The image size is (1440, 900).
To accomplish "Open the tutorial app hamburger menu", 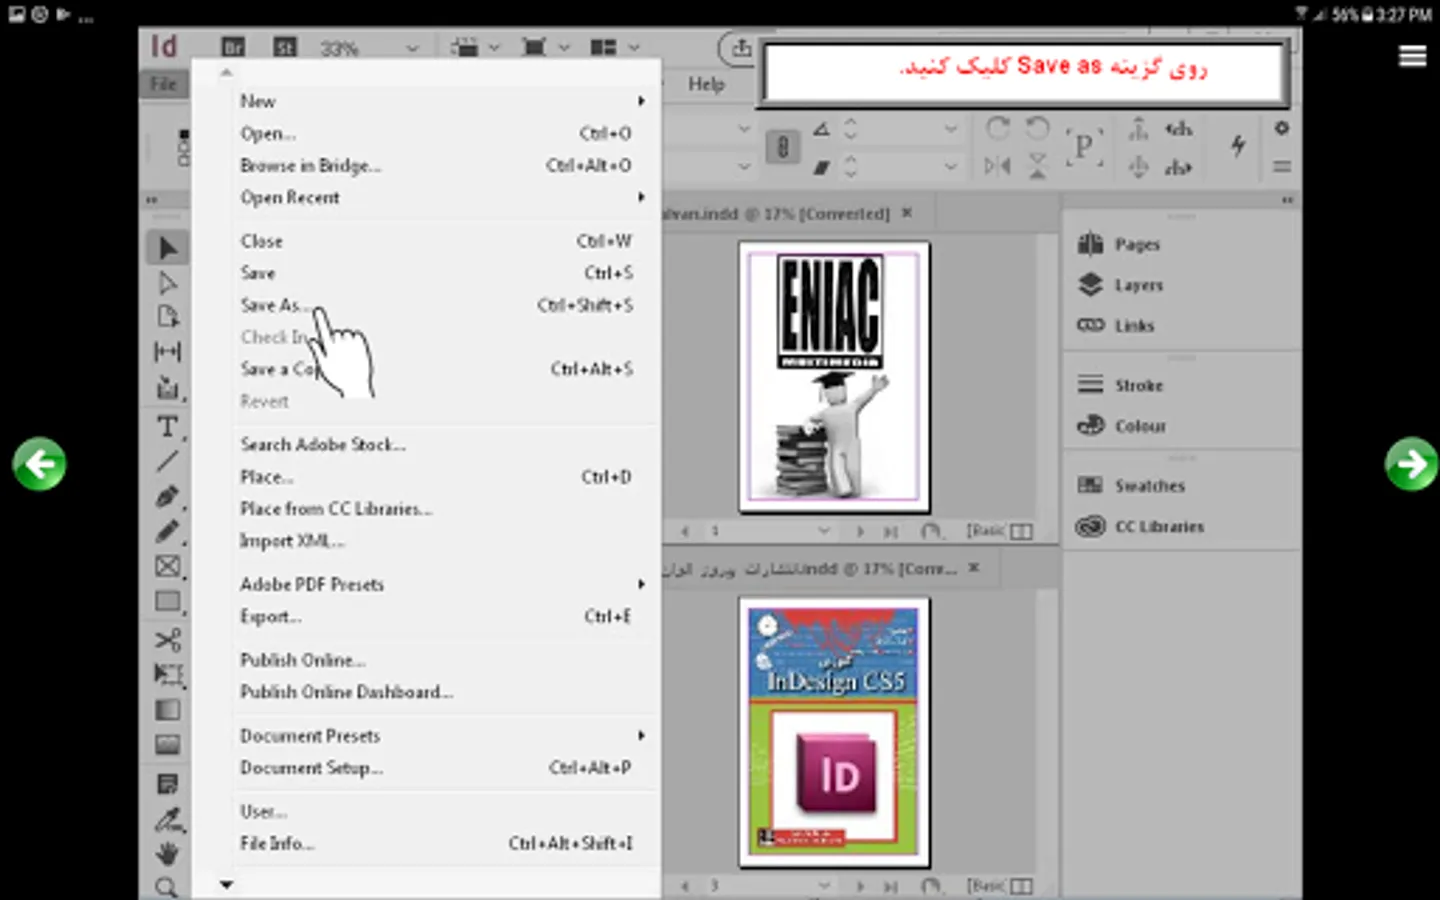I will [x=1412, y=56].
